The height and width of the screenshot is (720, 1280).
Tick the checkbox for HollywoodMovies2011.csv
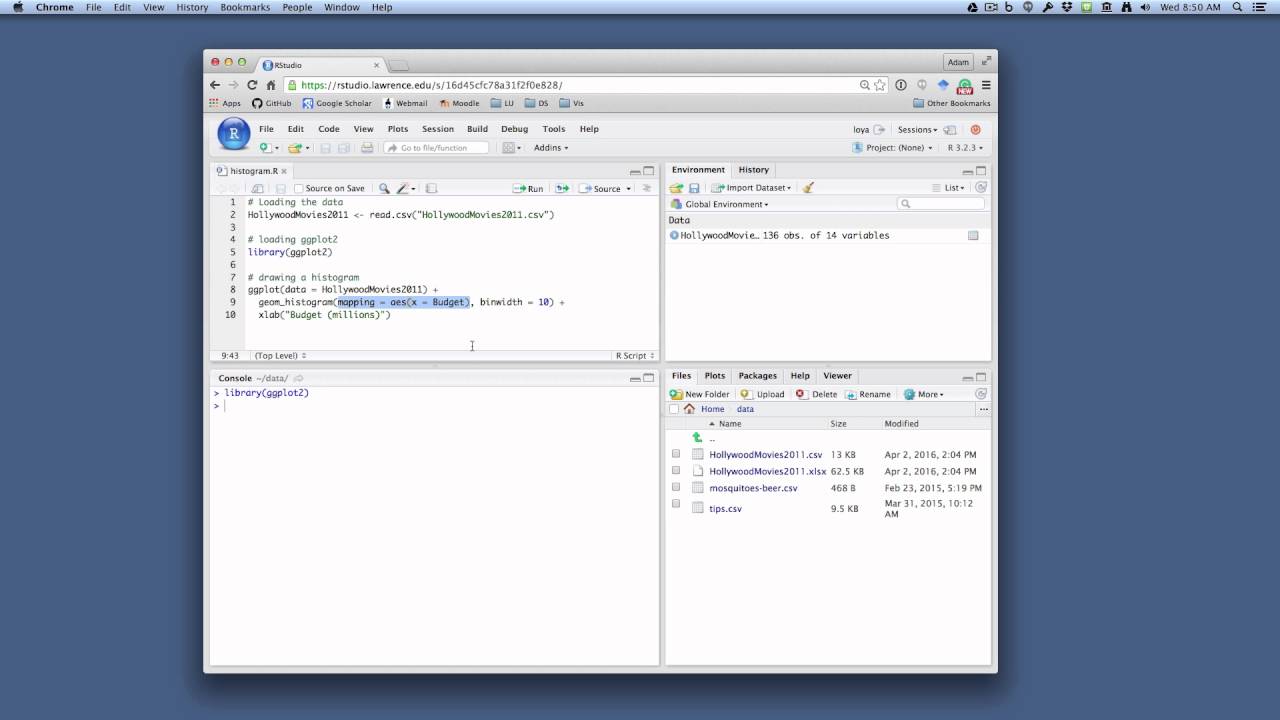point(676,454)
